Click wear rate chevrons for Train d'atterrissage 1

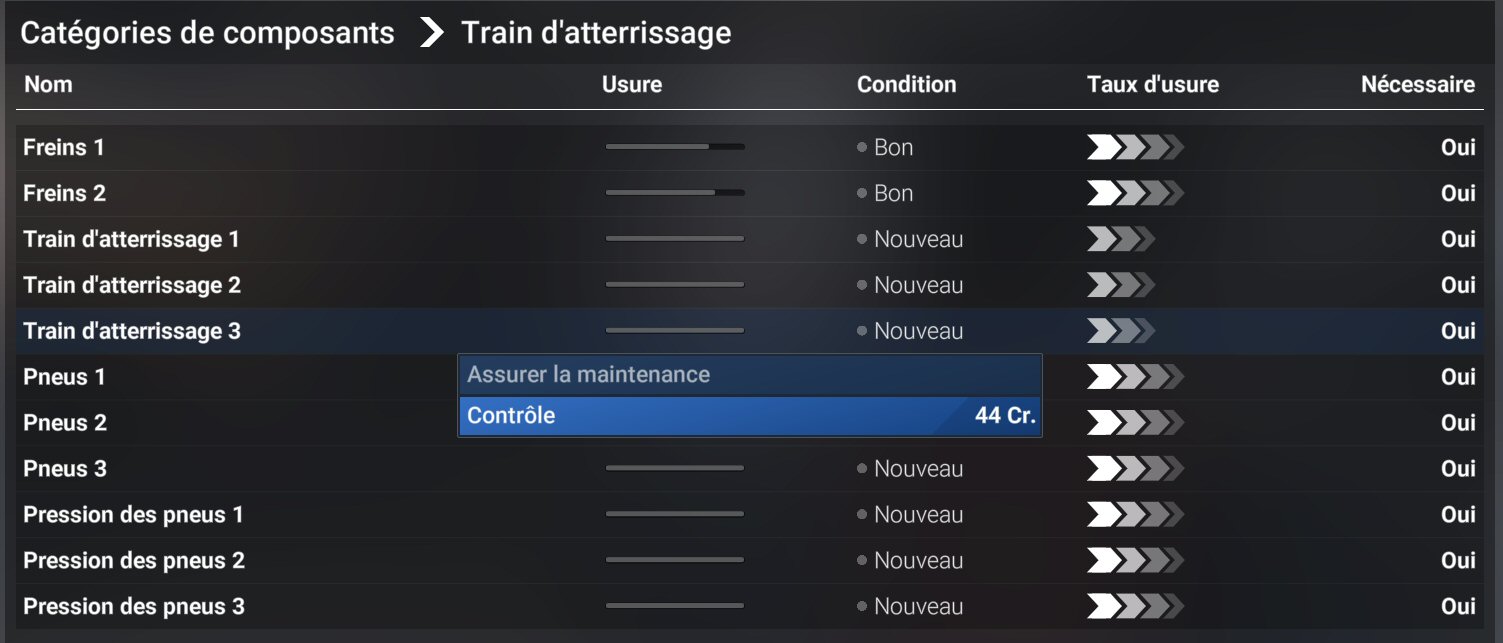(1120, 240)
